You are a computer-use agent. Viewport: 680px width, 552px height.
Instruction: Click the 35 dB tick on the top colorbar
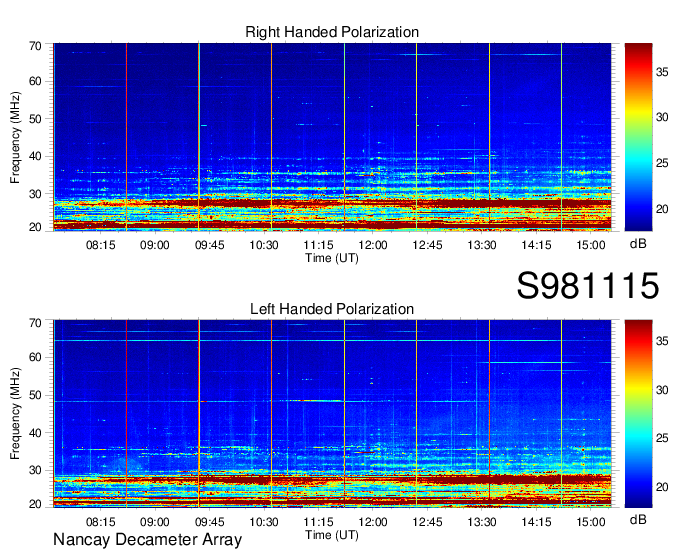tap(662, 72)
